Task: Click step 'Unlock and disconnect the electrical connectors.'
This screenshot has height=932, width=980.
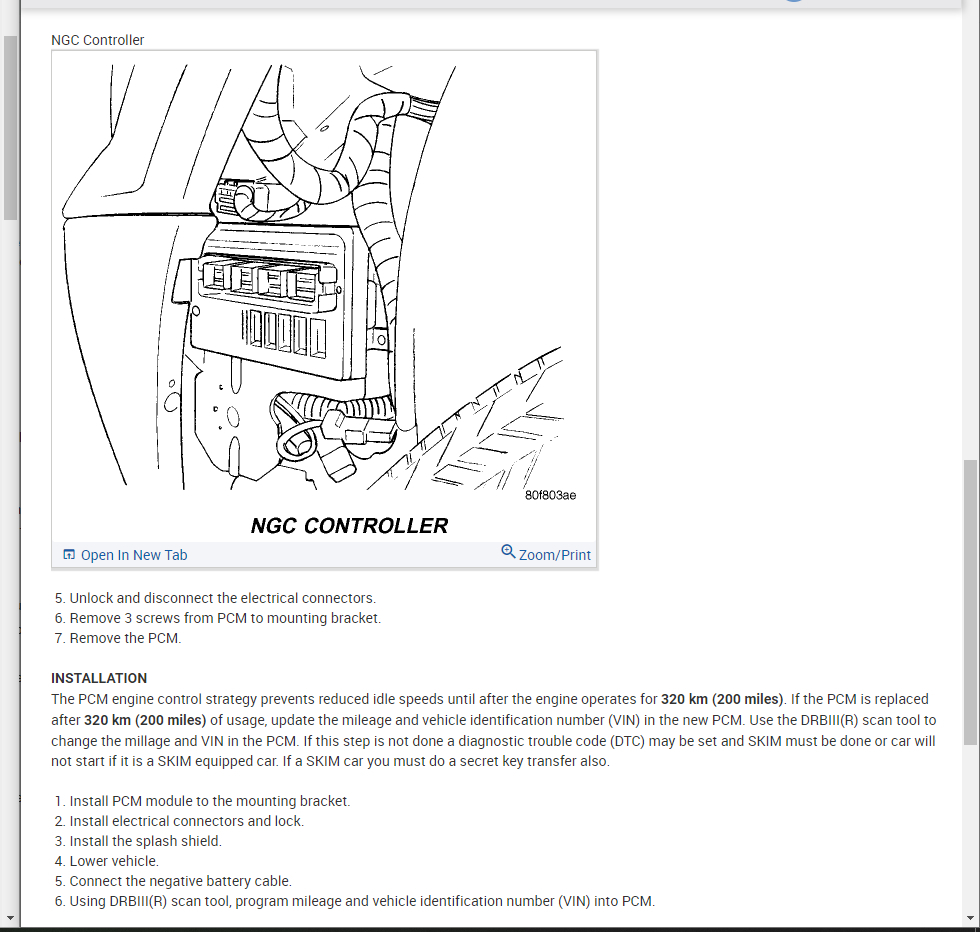Action: [222, 598]
